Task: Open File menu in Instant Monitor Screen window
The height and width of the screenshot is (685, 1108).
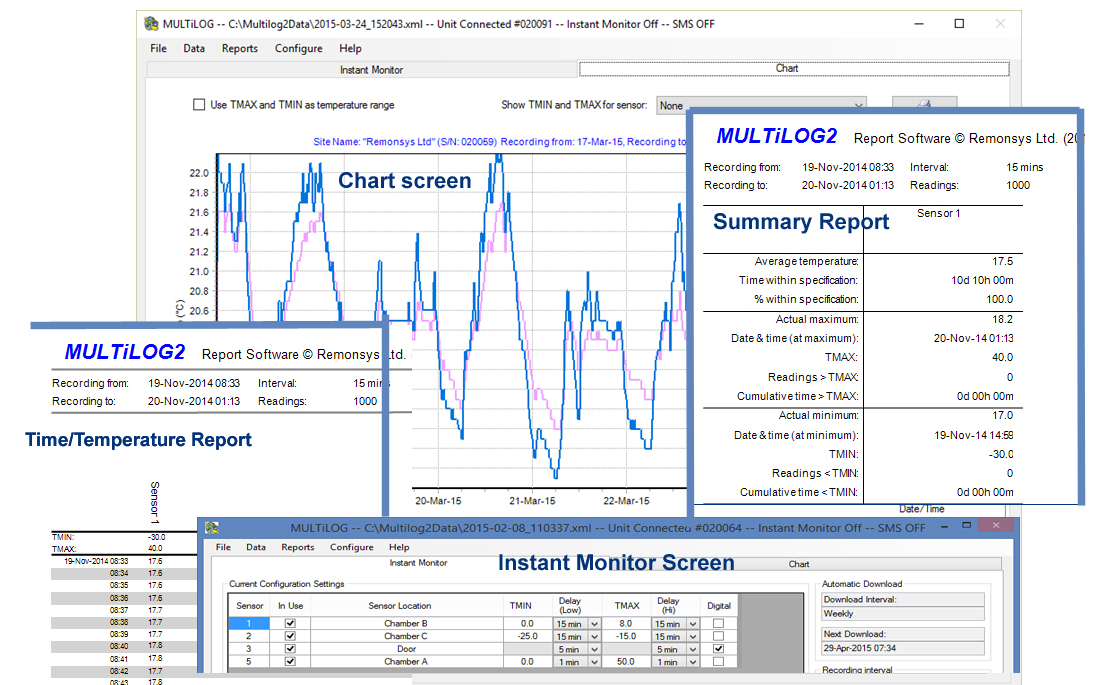Action: point(223,547)
